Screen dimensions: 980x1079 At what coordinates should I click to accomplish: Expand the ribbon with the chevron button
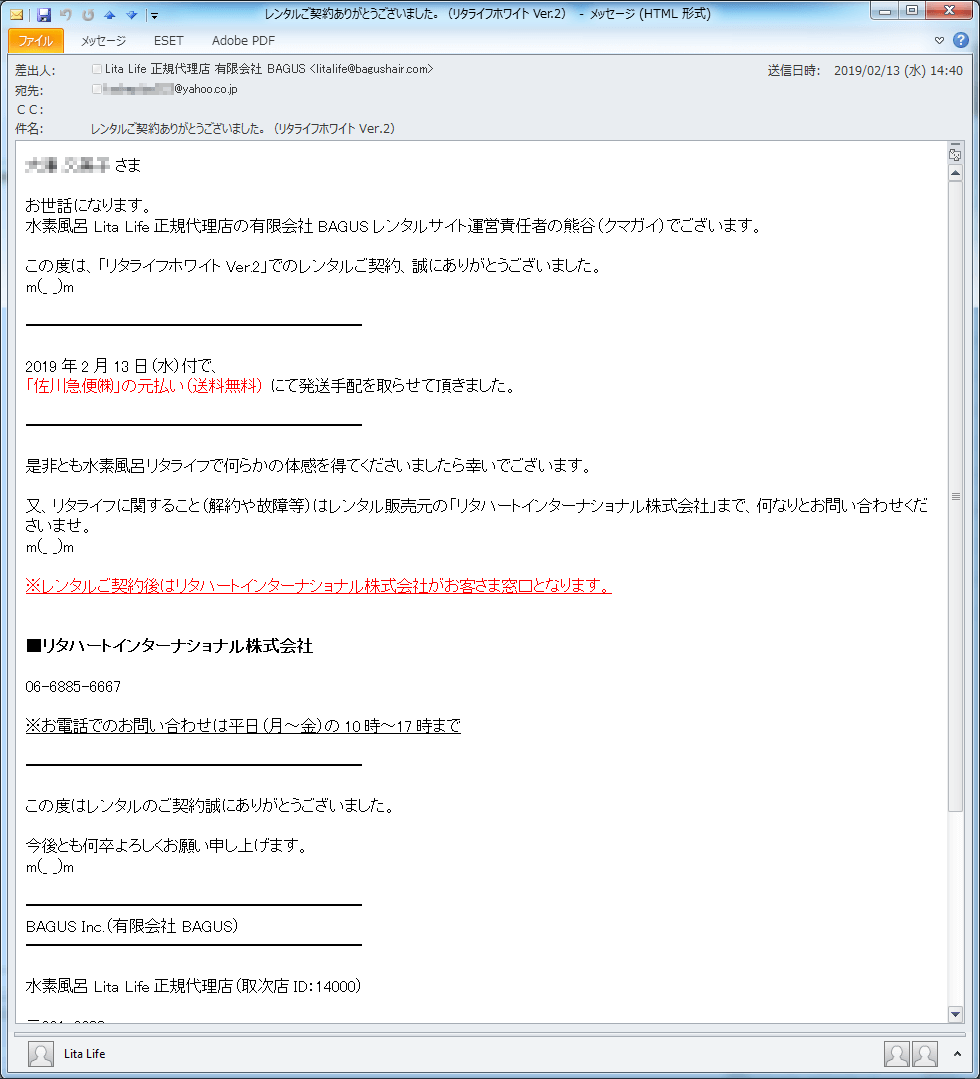[939, 41]
